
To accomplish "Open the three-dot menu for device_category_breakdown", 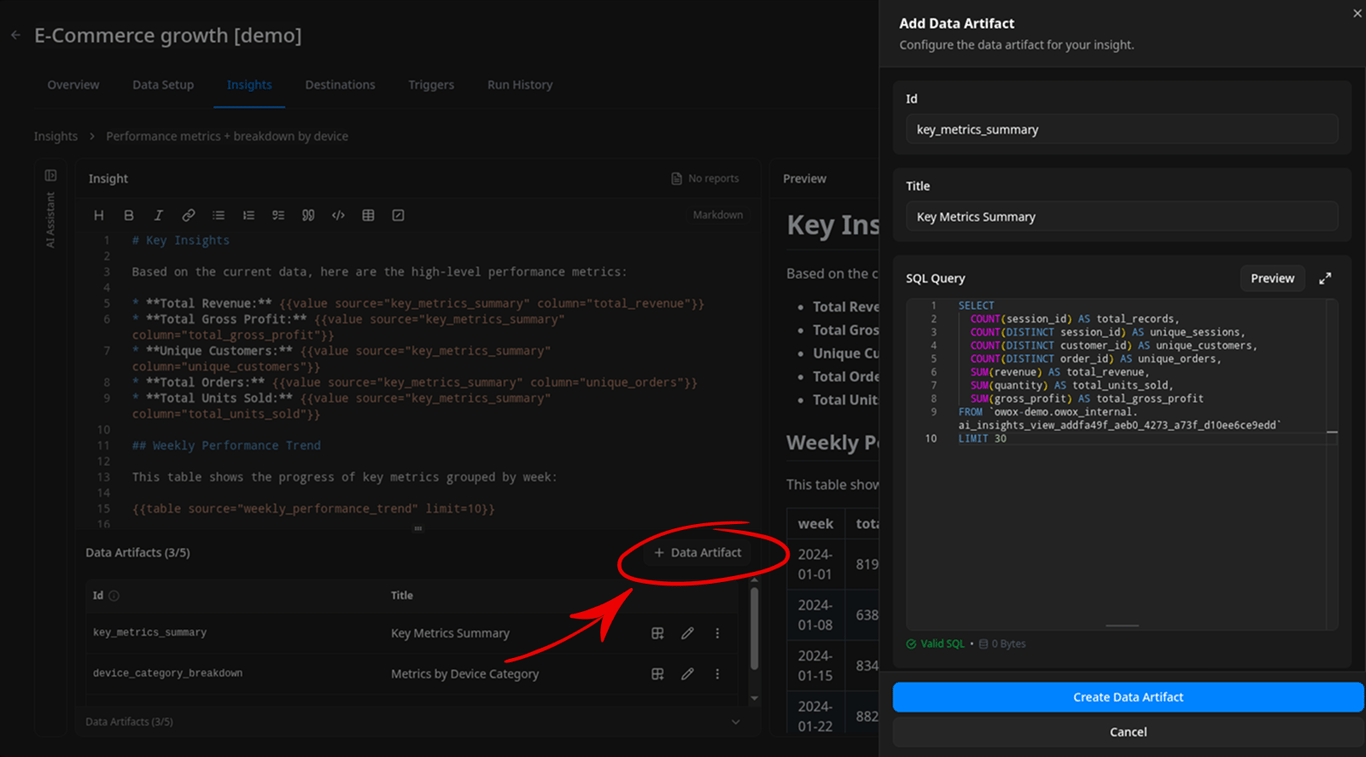I will 717,673.
